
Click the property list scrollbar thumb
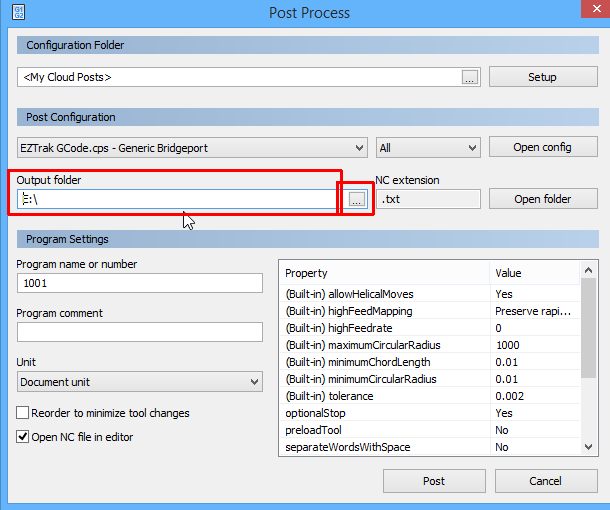(589, 328)
